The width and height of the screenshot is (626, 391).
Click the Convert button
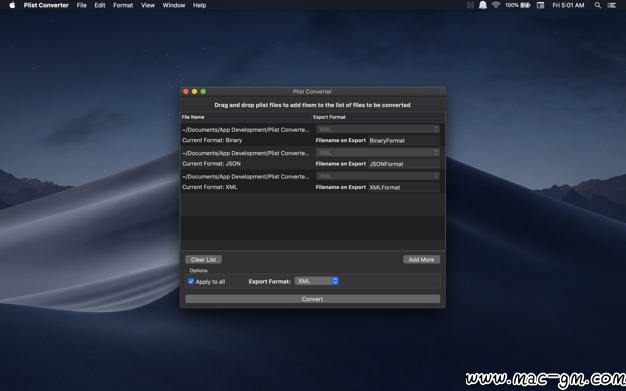[x=313, y=299]
